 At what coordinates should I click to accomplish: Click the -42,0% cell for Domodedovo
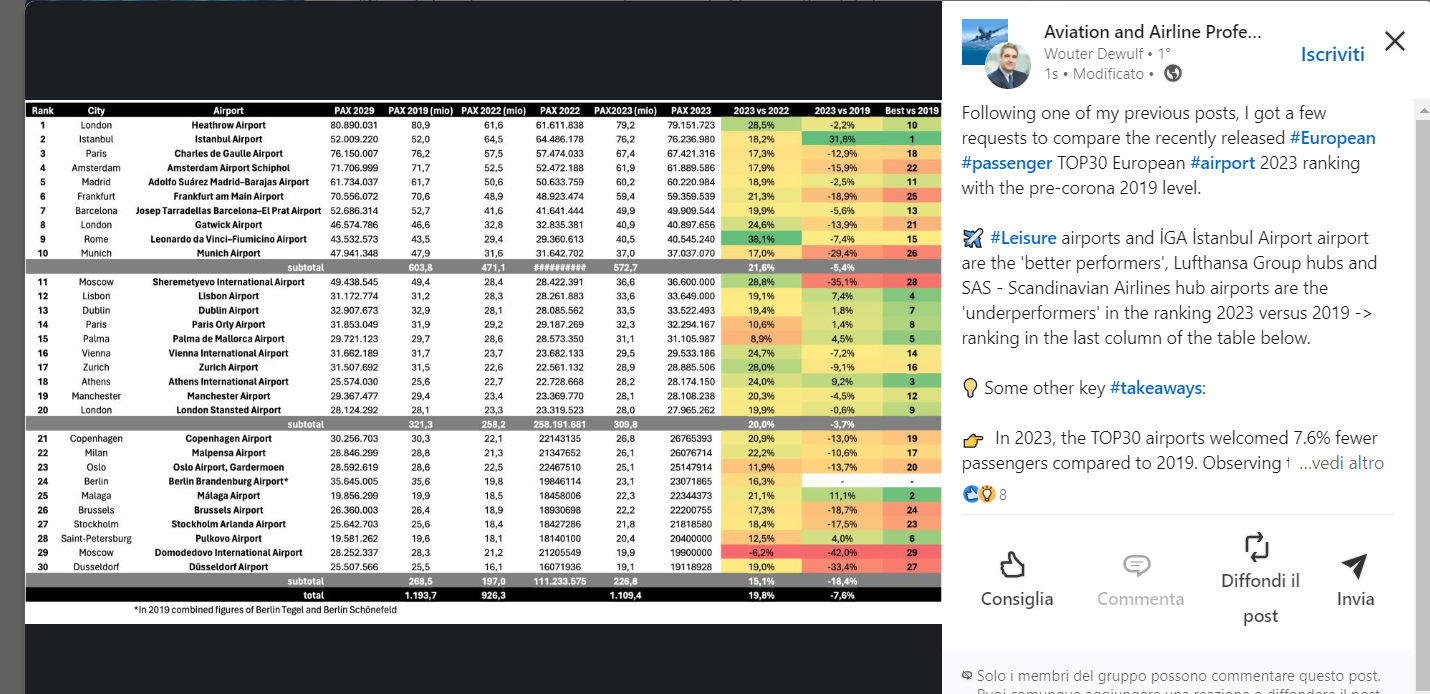coord(841,552)
